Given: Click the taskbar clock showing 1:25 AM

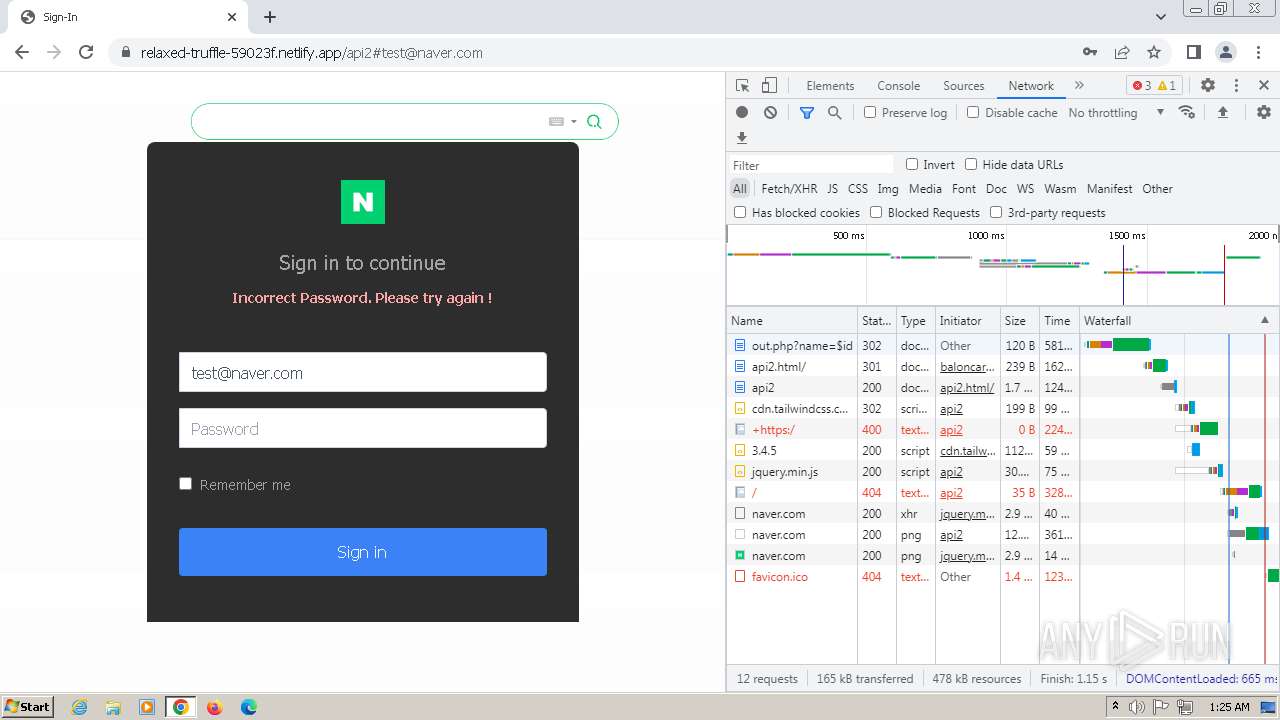Looking at the screenshot, I should [x=1229, y=707].
